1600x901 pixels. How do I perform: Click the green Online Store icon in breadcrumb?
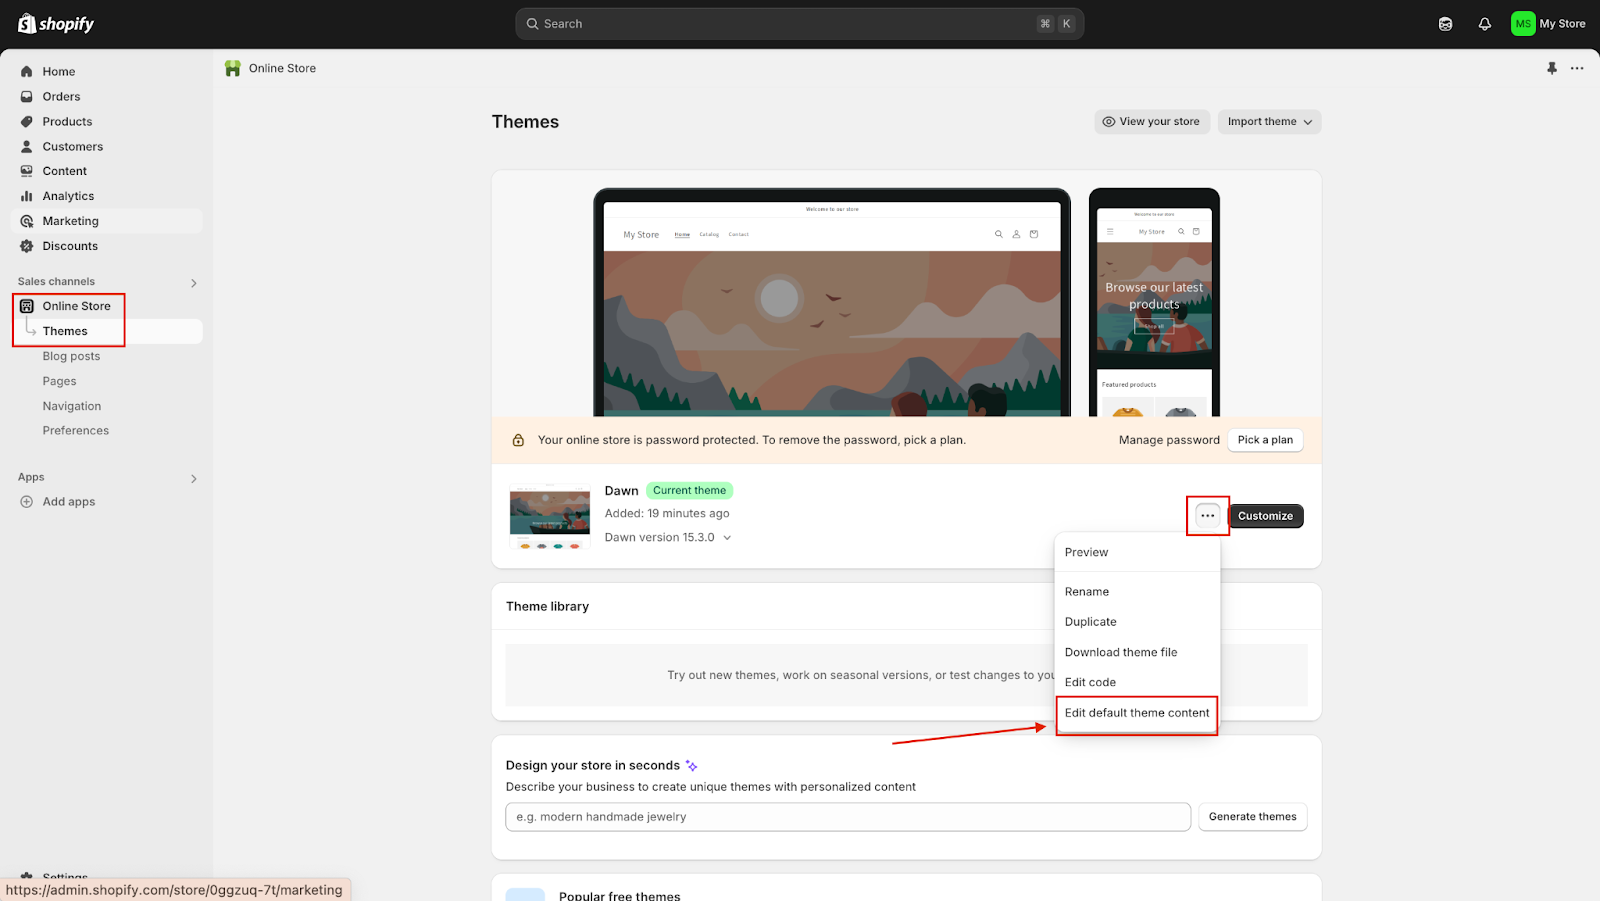[x=233, y=68]
